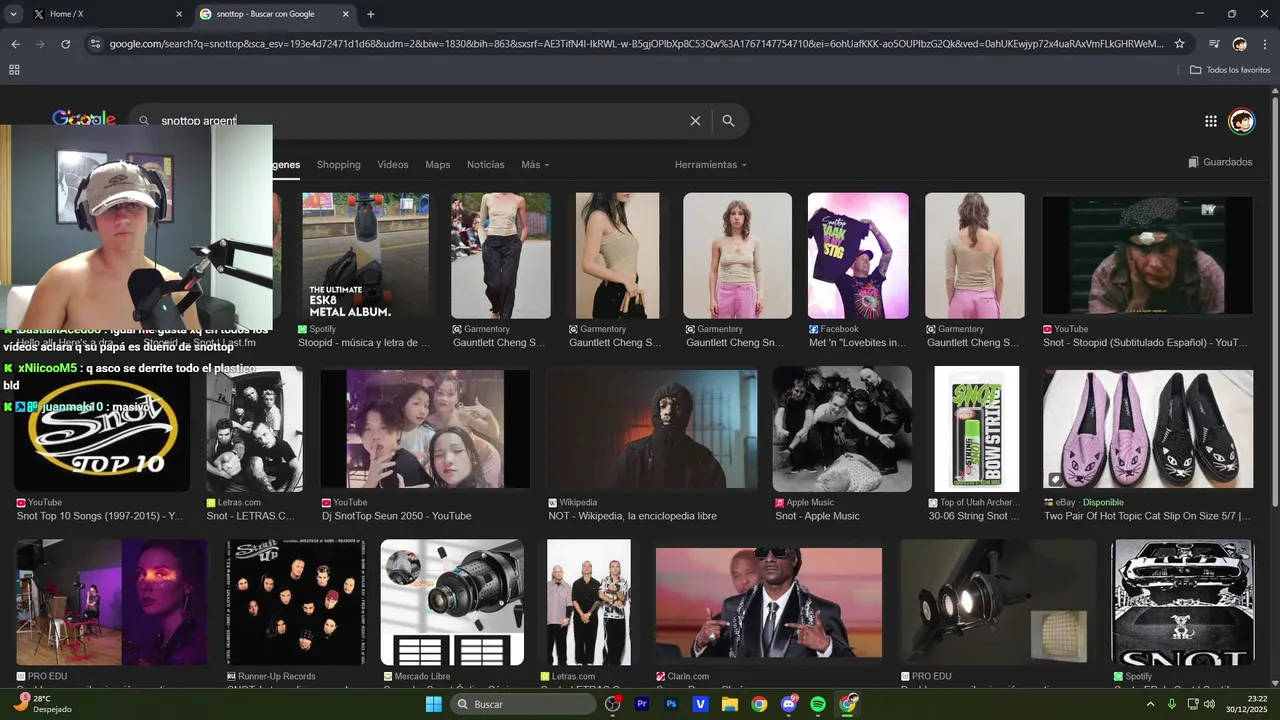Click the Snot - Apple Music link

(817, 517)
